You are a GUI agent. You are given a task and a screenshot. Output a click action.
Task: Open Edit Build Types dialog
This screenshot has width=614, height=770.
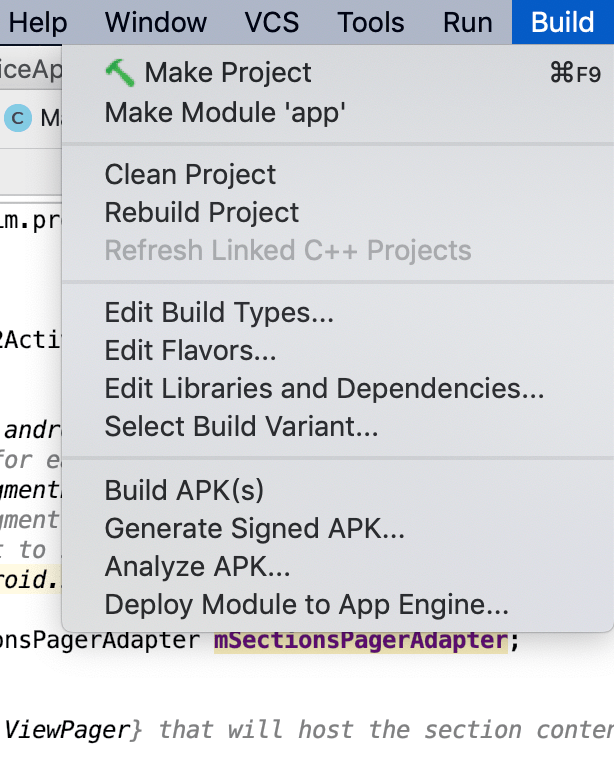coord(219,313)
